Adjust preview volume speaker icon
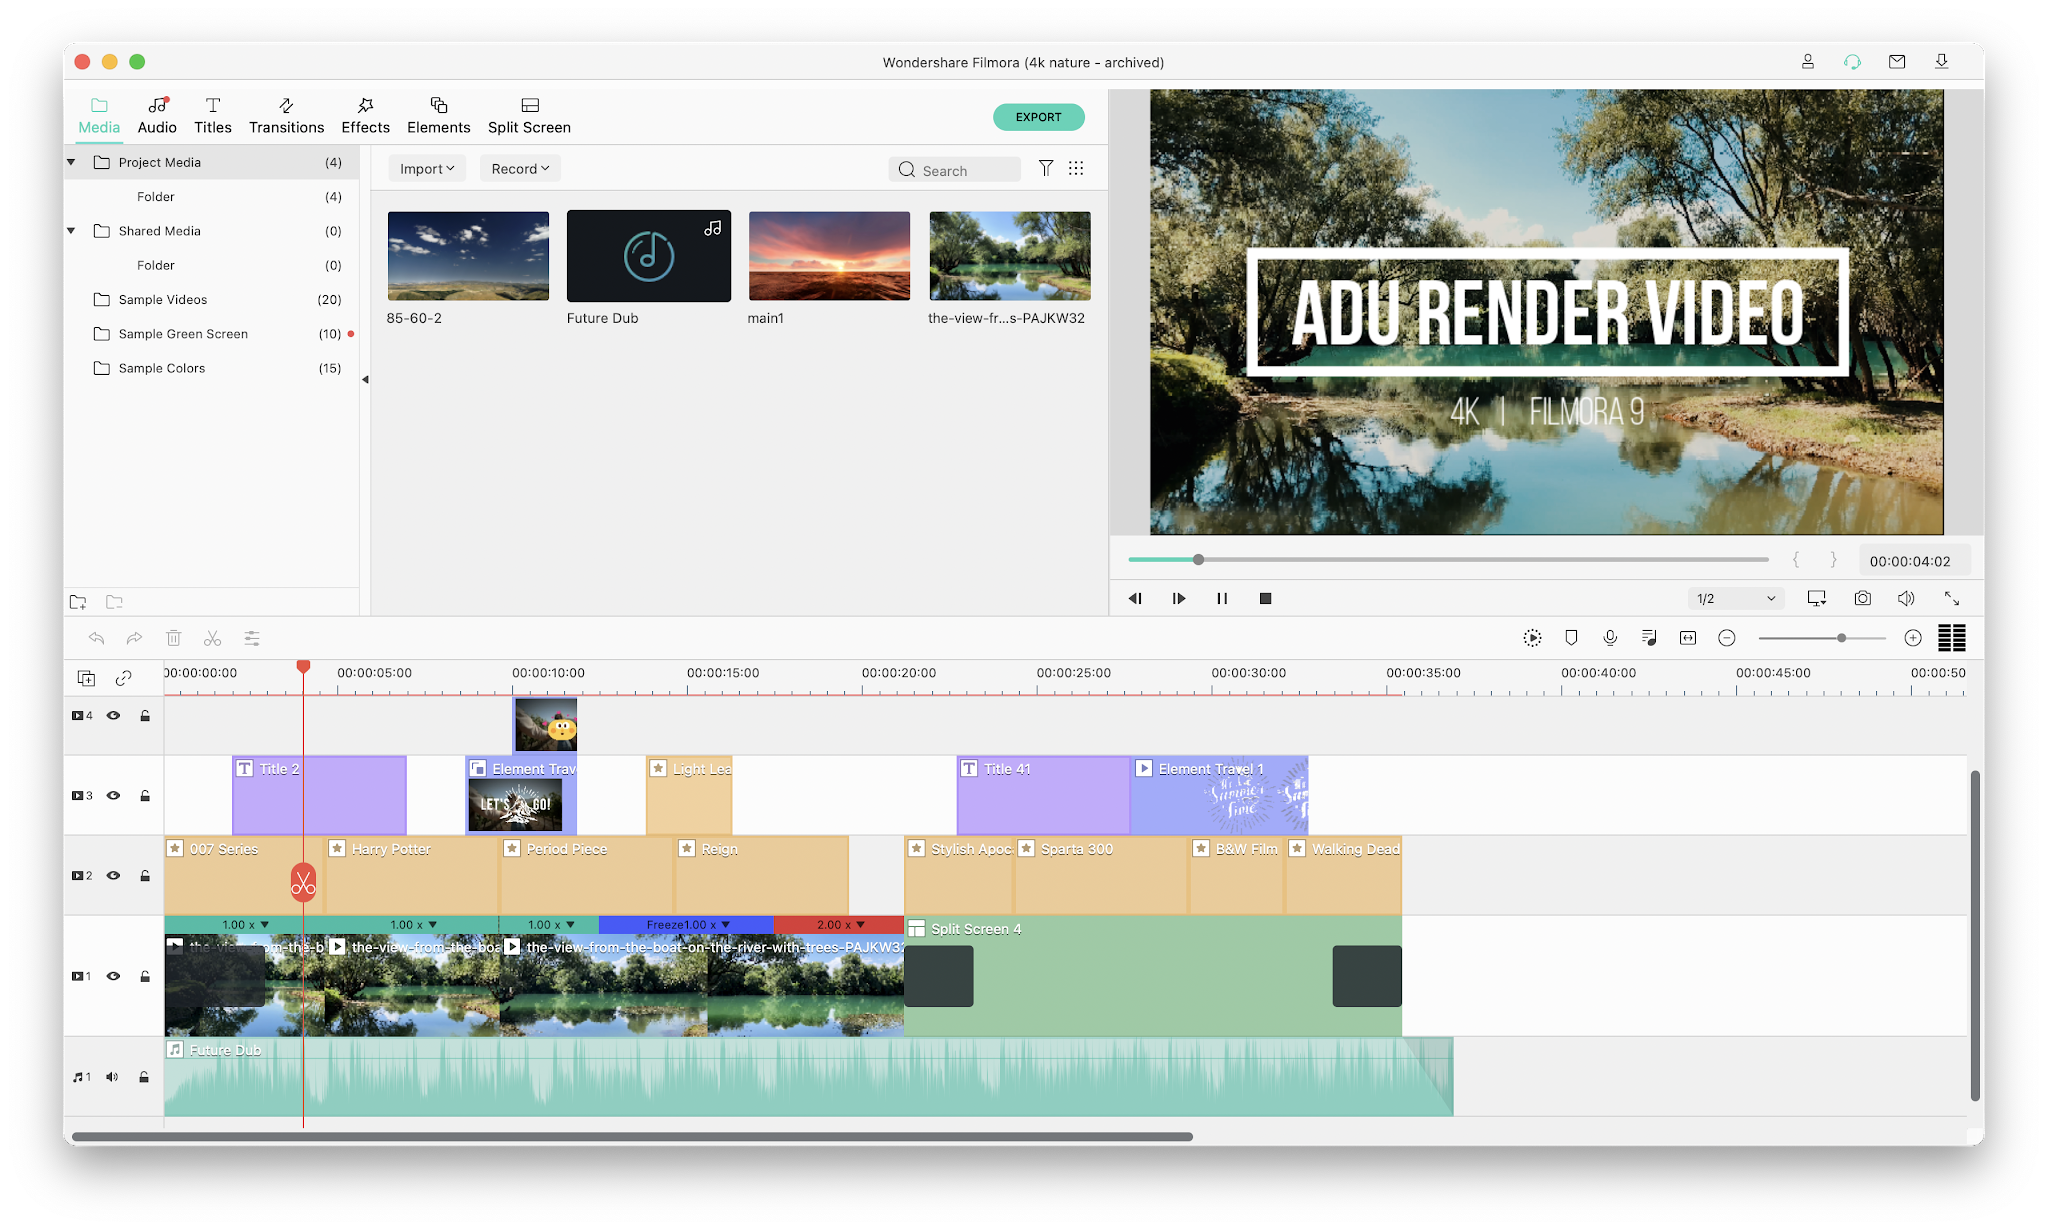The height and width of the screenshot is (1230, 2048). [x=1906, y=598]
